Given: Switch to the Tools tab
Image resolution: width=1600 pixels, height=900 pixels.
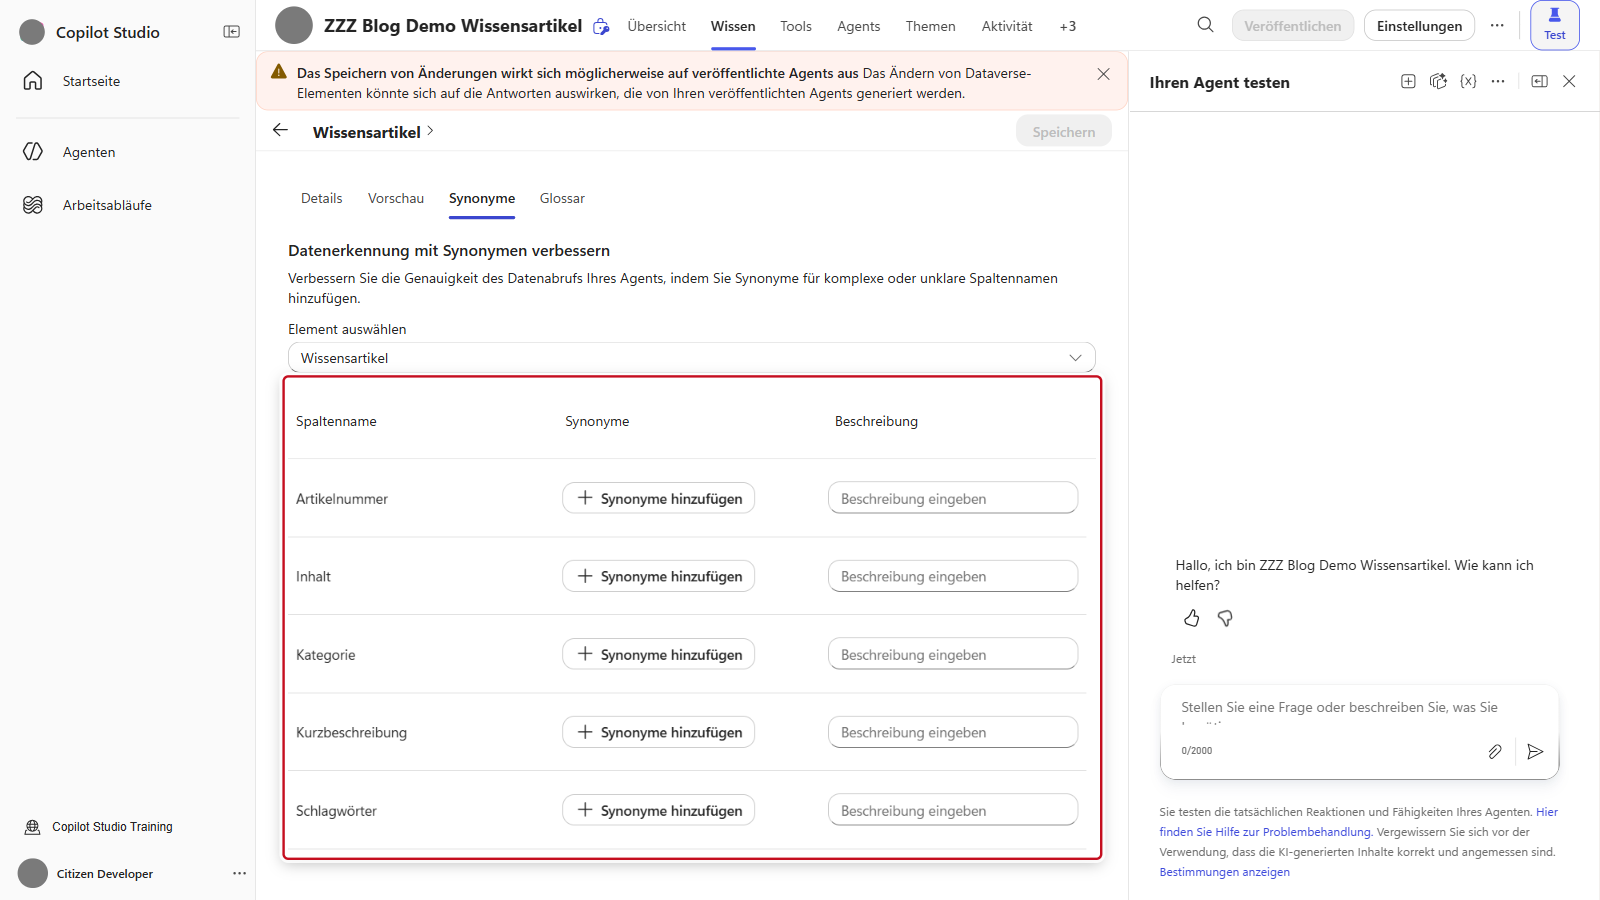Looking at the screenshot, I should (x=796, y=26).
